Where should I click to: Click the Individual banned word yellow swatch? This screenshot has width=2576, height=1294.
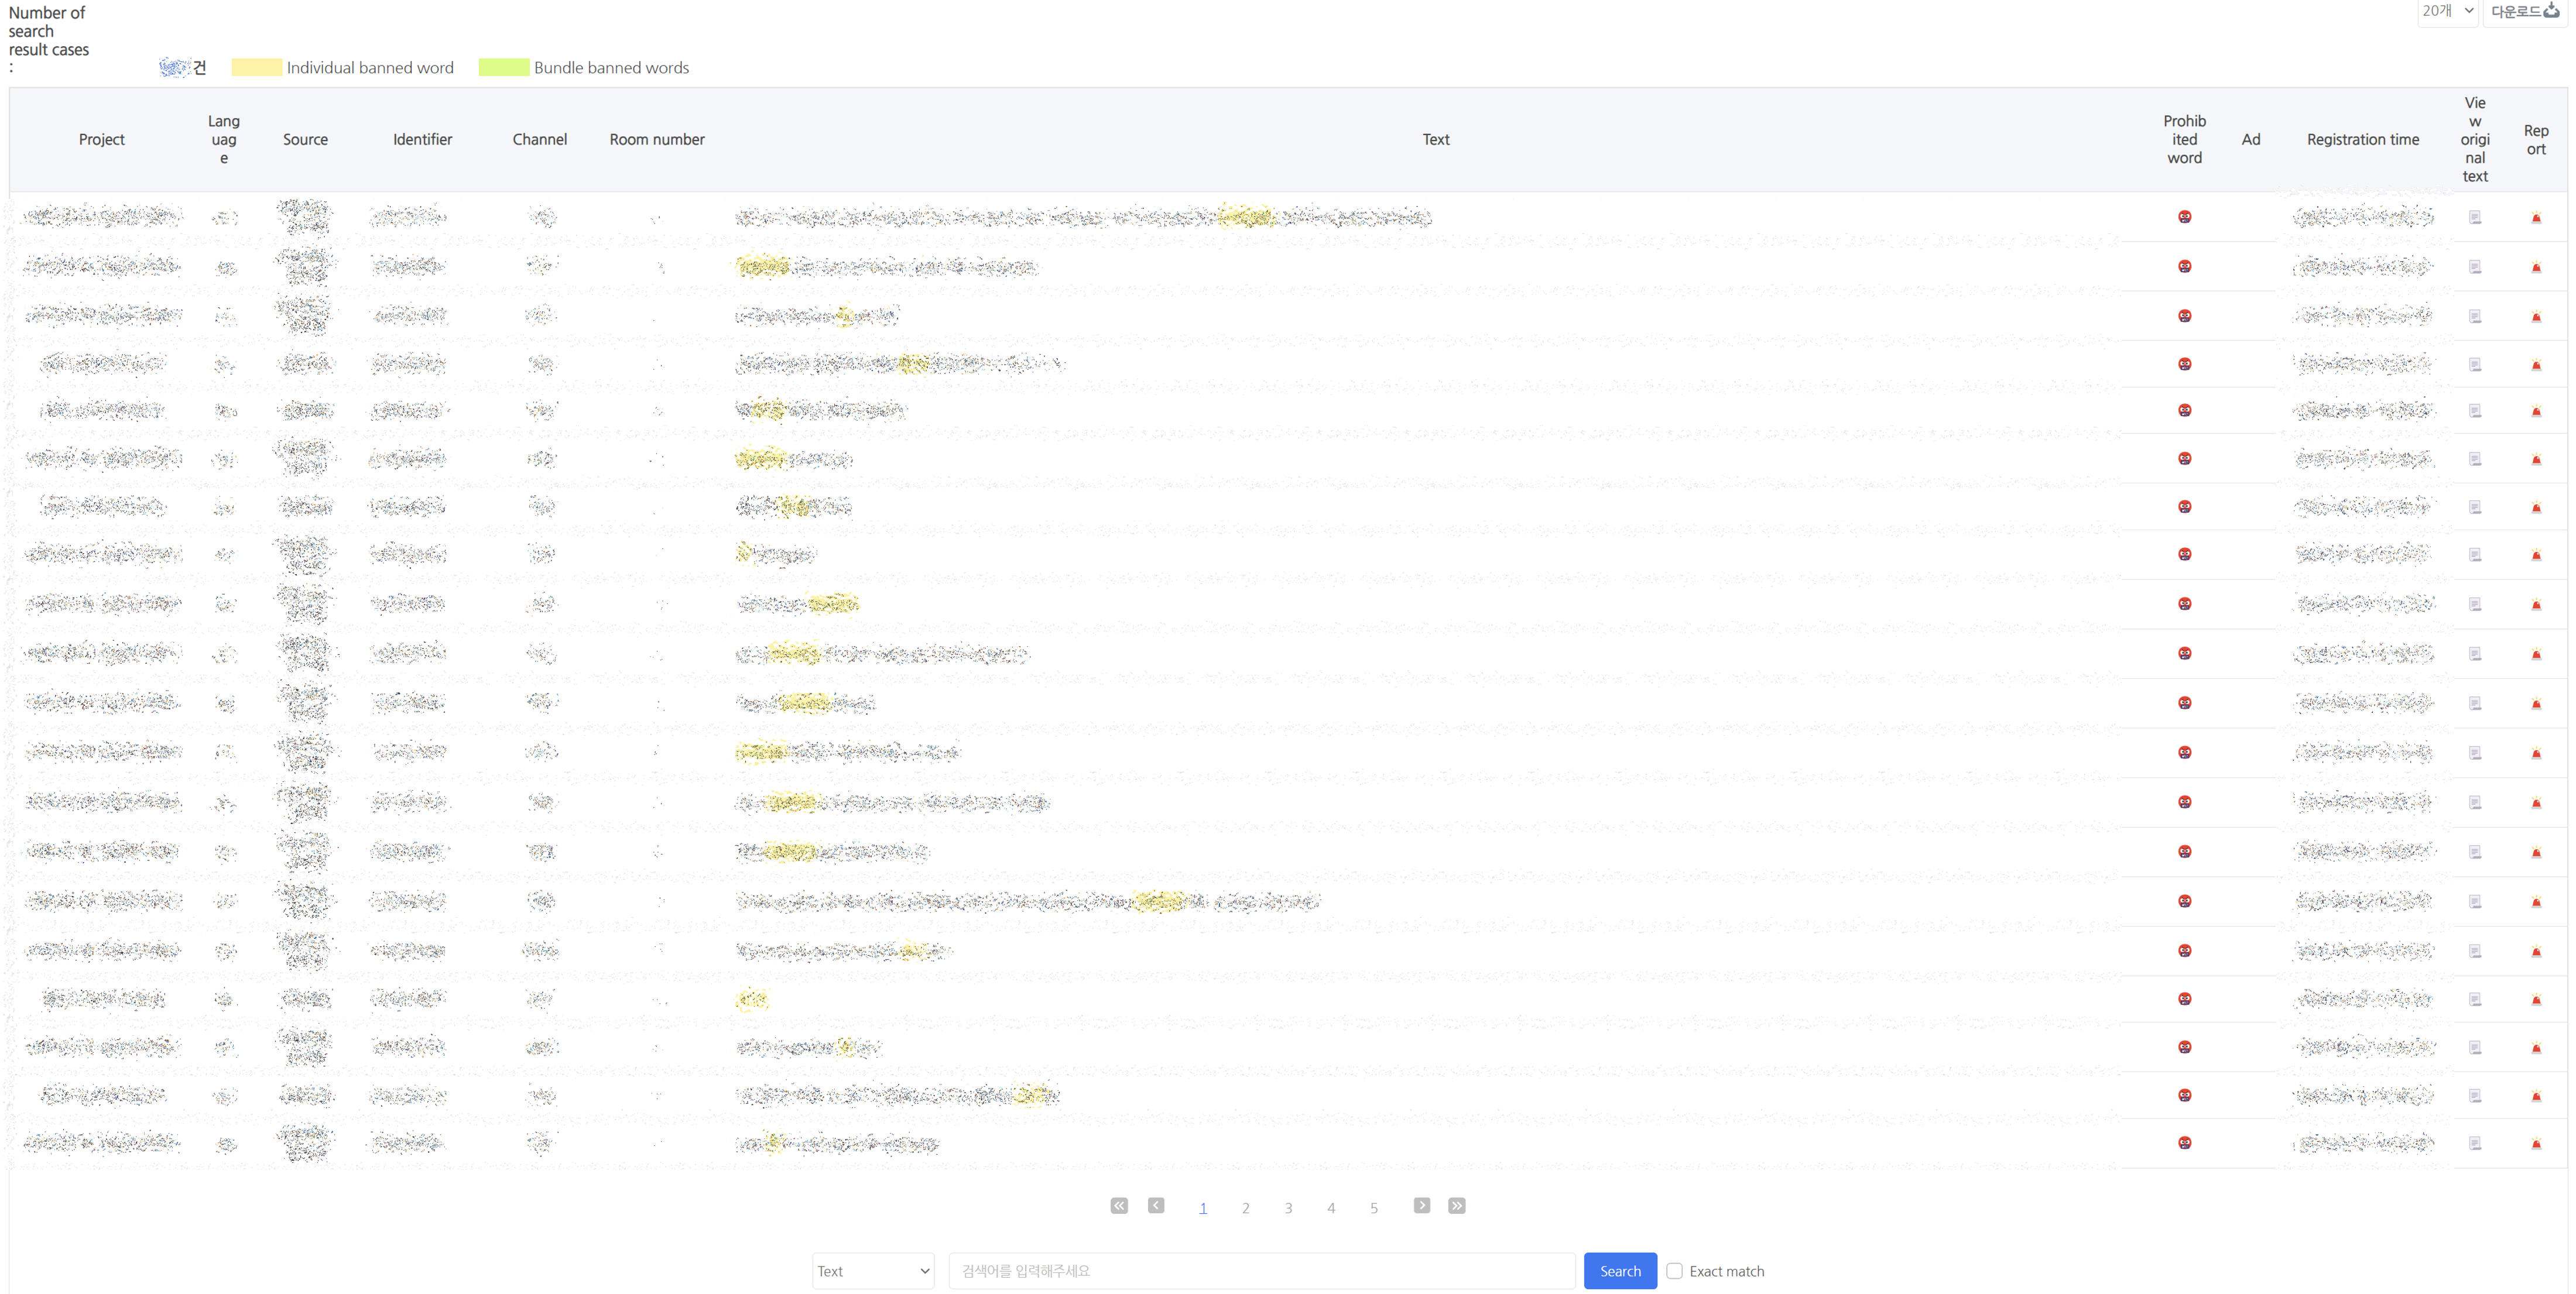pos(256,67)
